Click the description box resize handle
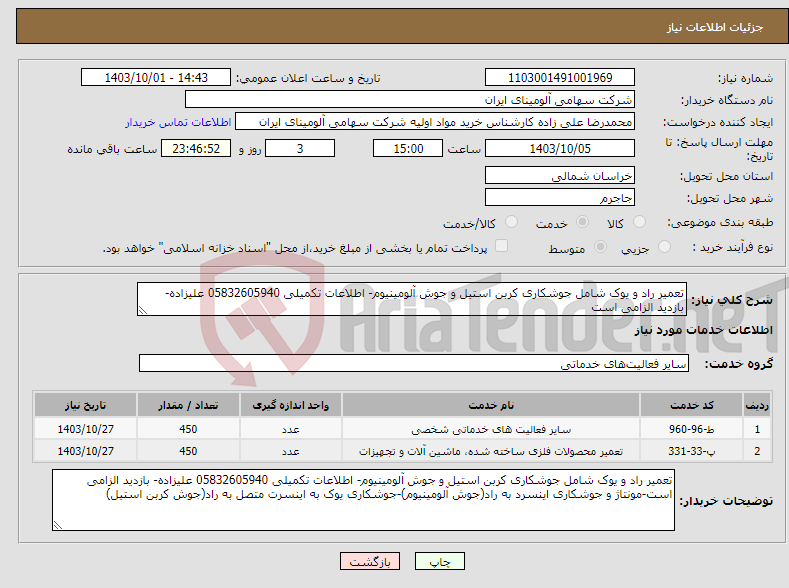 click(x=142, y=310)
